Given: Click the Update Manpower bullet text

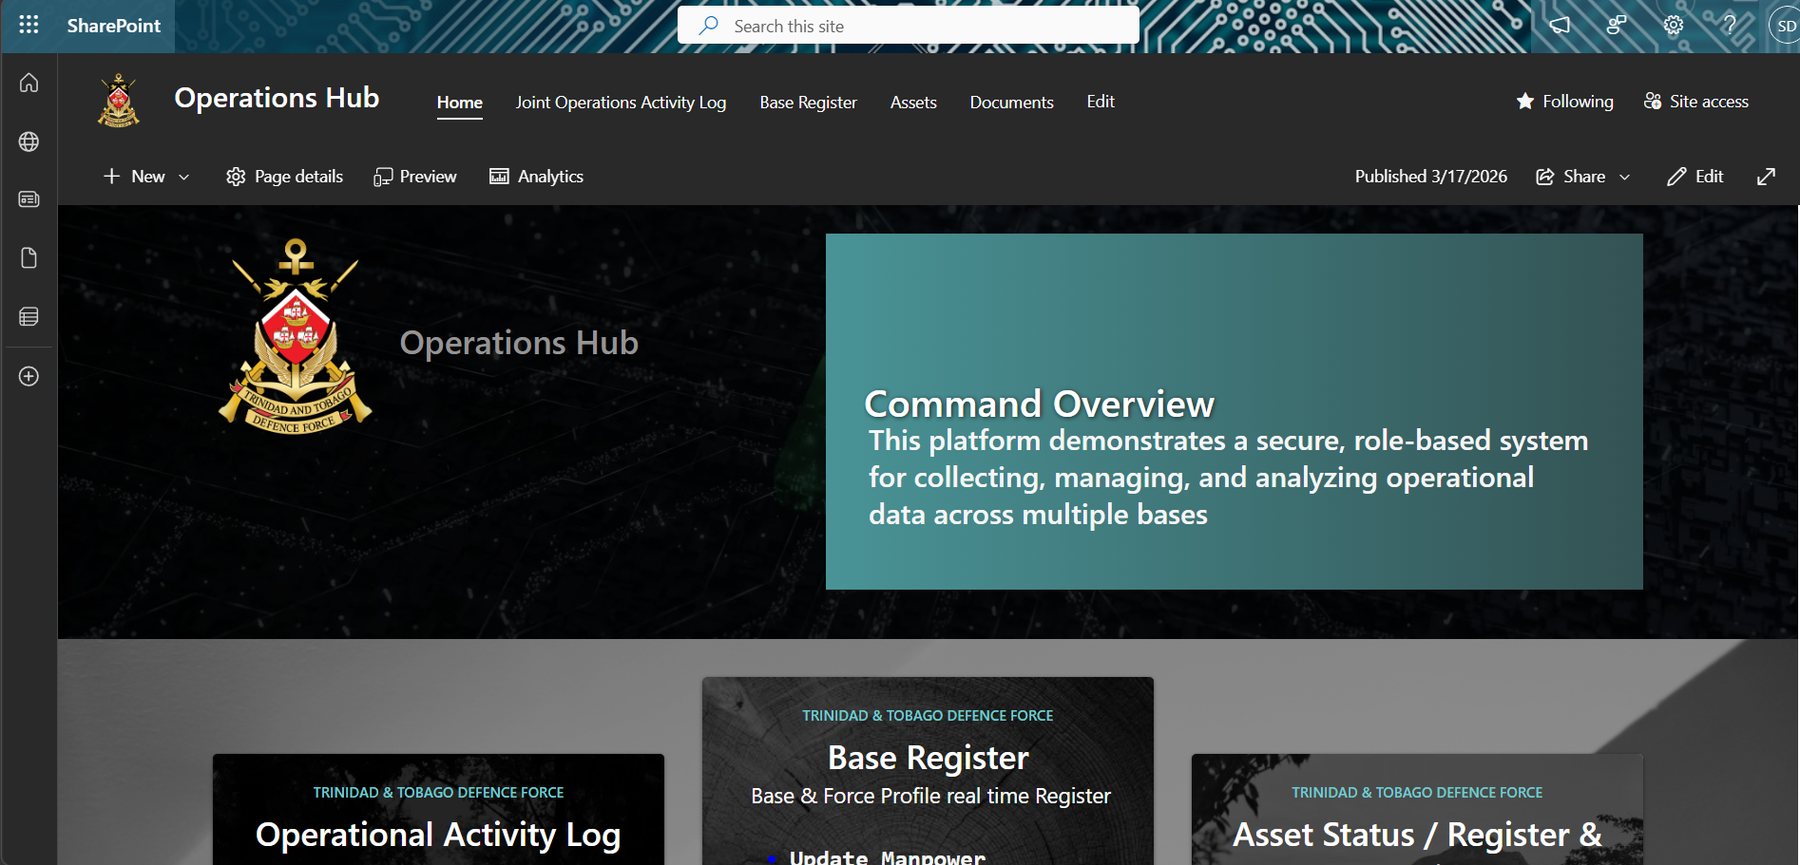Looking at the screenshot, I should pyautogui.click(x=887, y=857).
